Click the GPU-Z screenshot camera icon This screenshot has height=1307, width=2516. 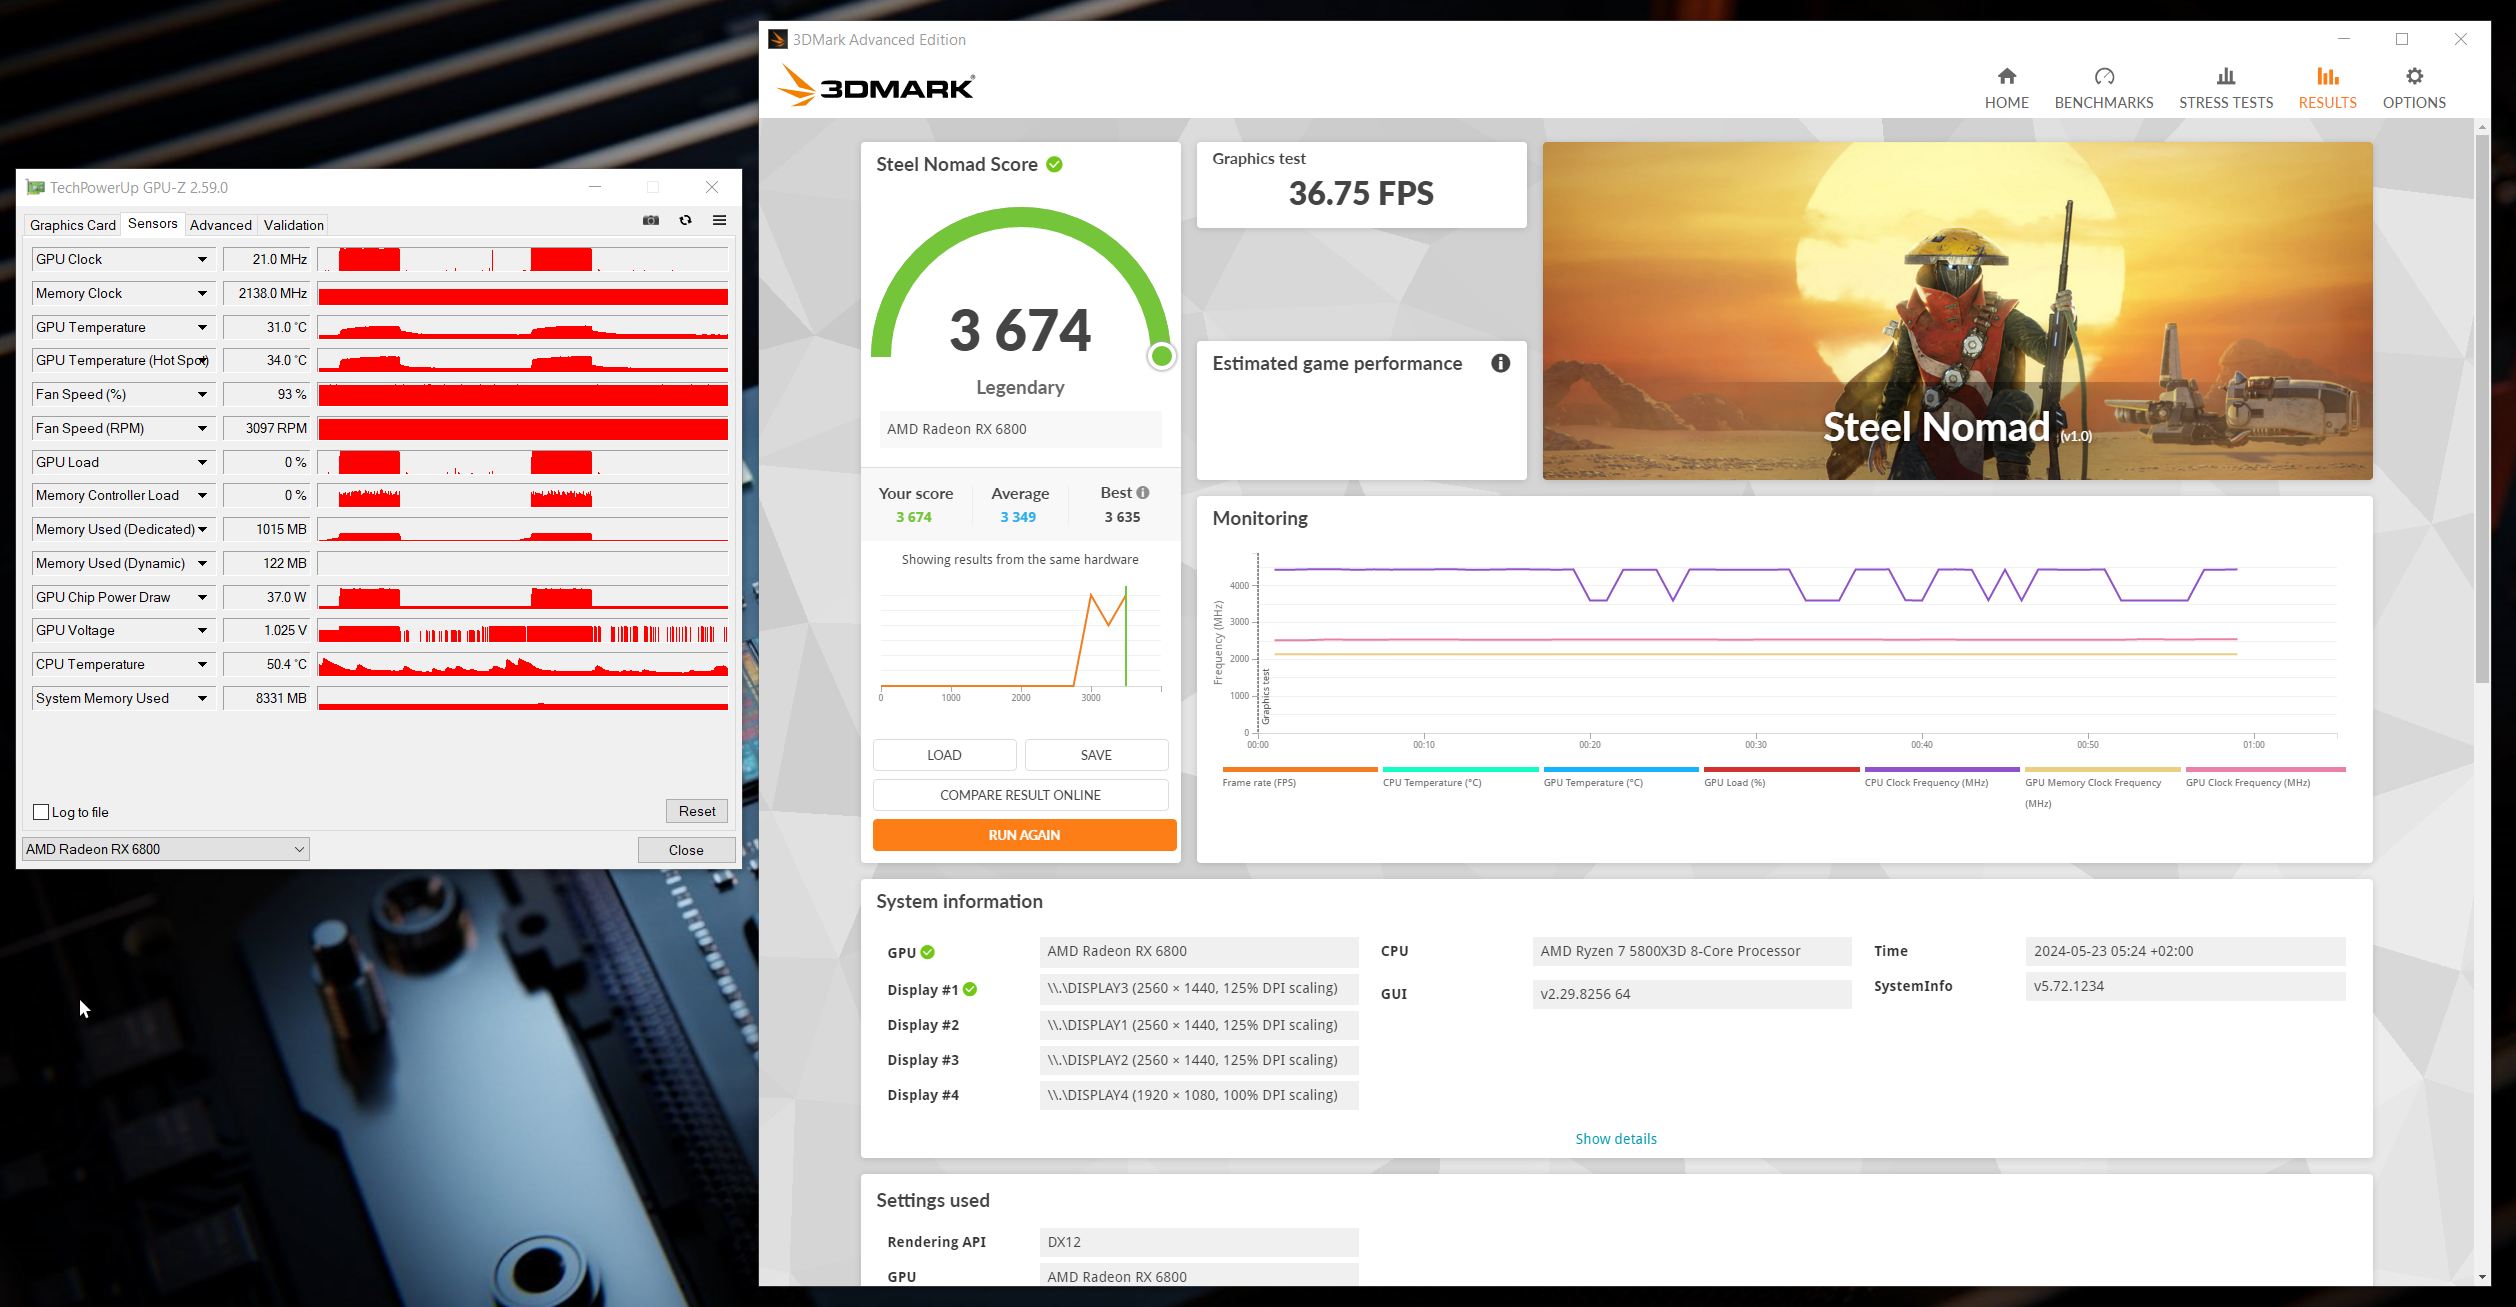coord(651,220)
